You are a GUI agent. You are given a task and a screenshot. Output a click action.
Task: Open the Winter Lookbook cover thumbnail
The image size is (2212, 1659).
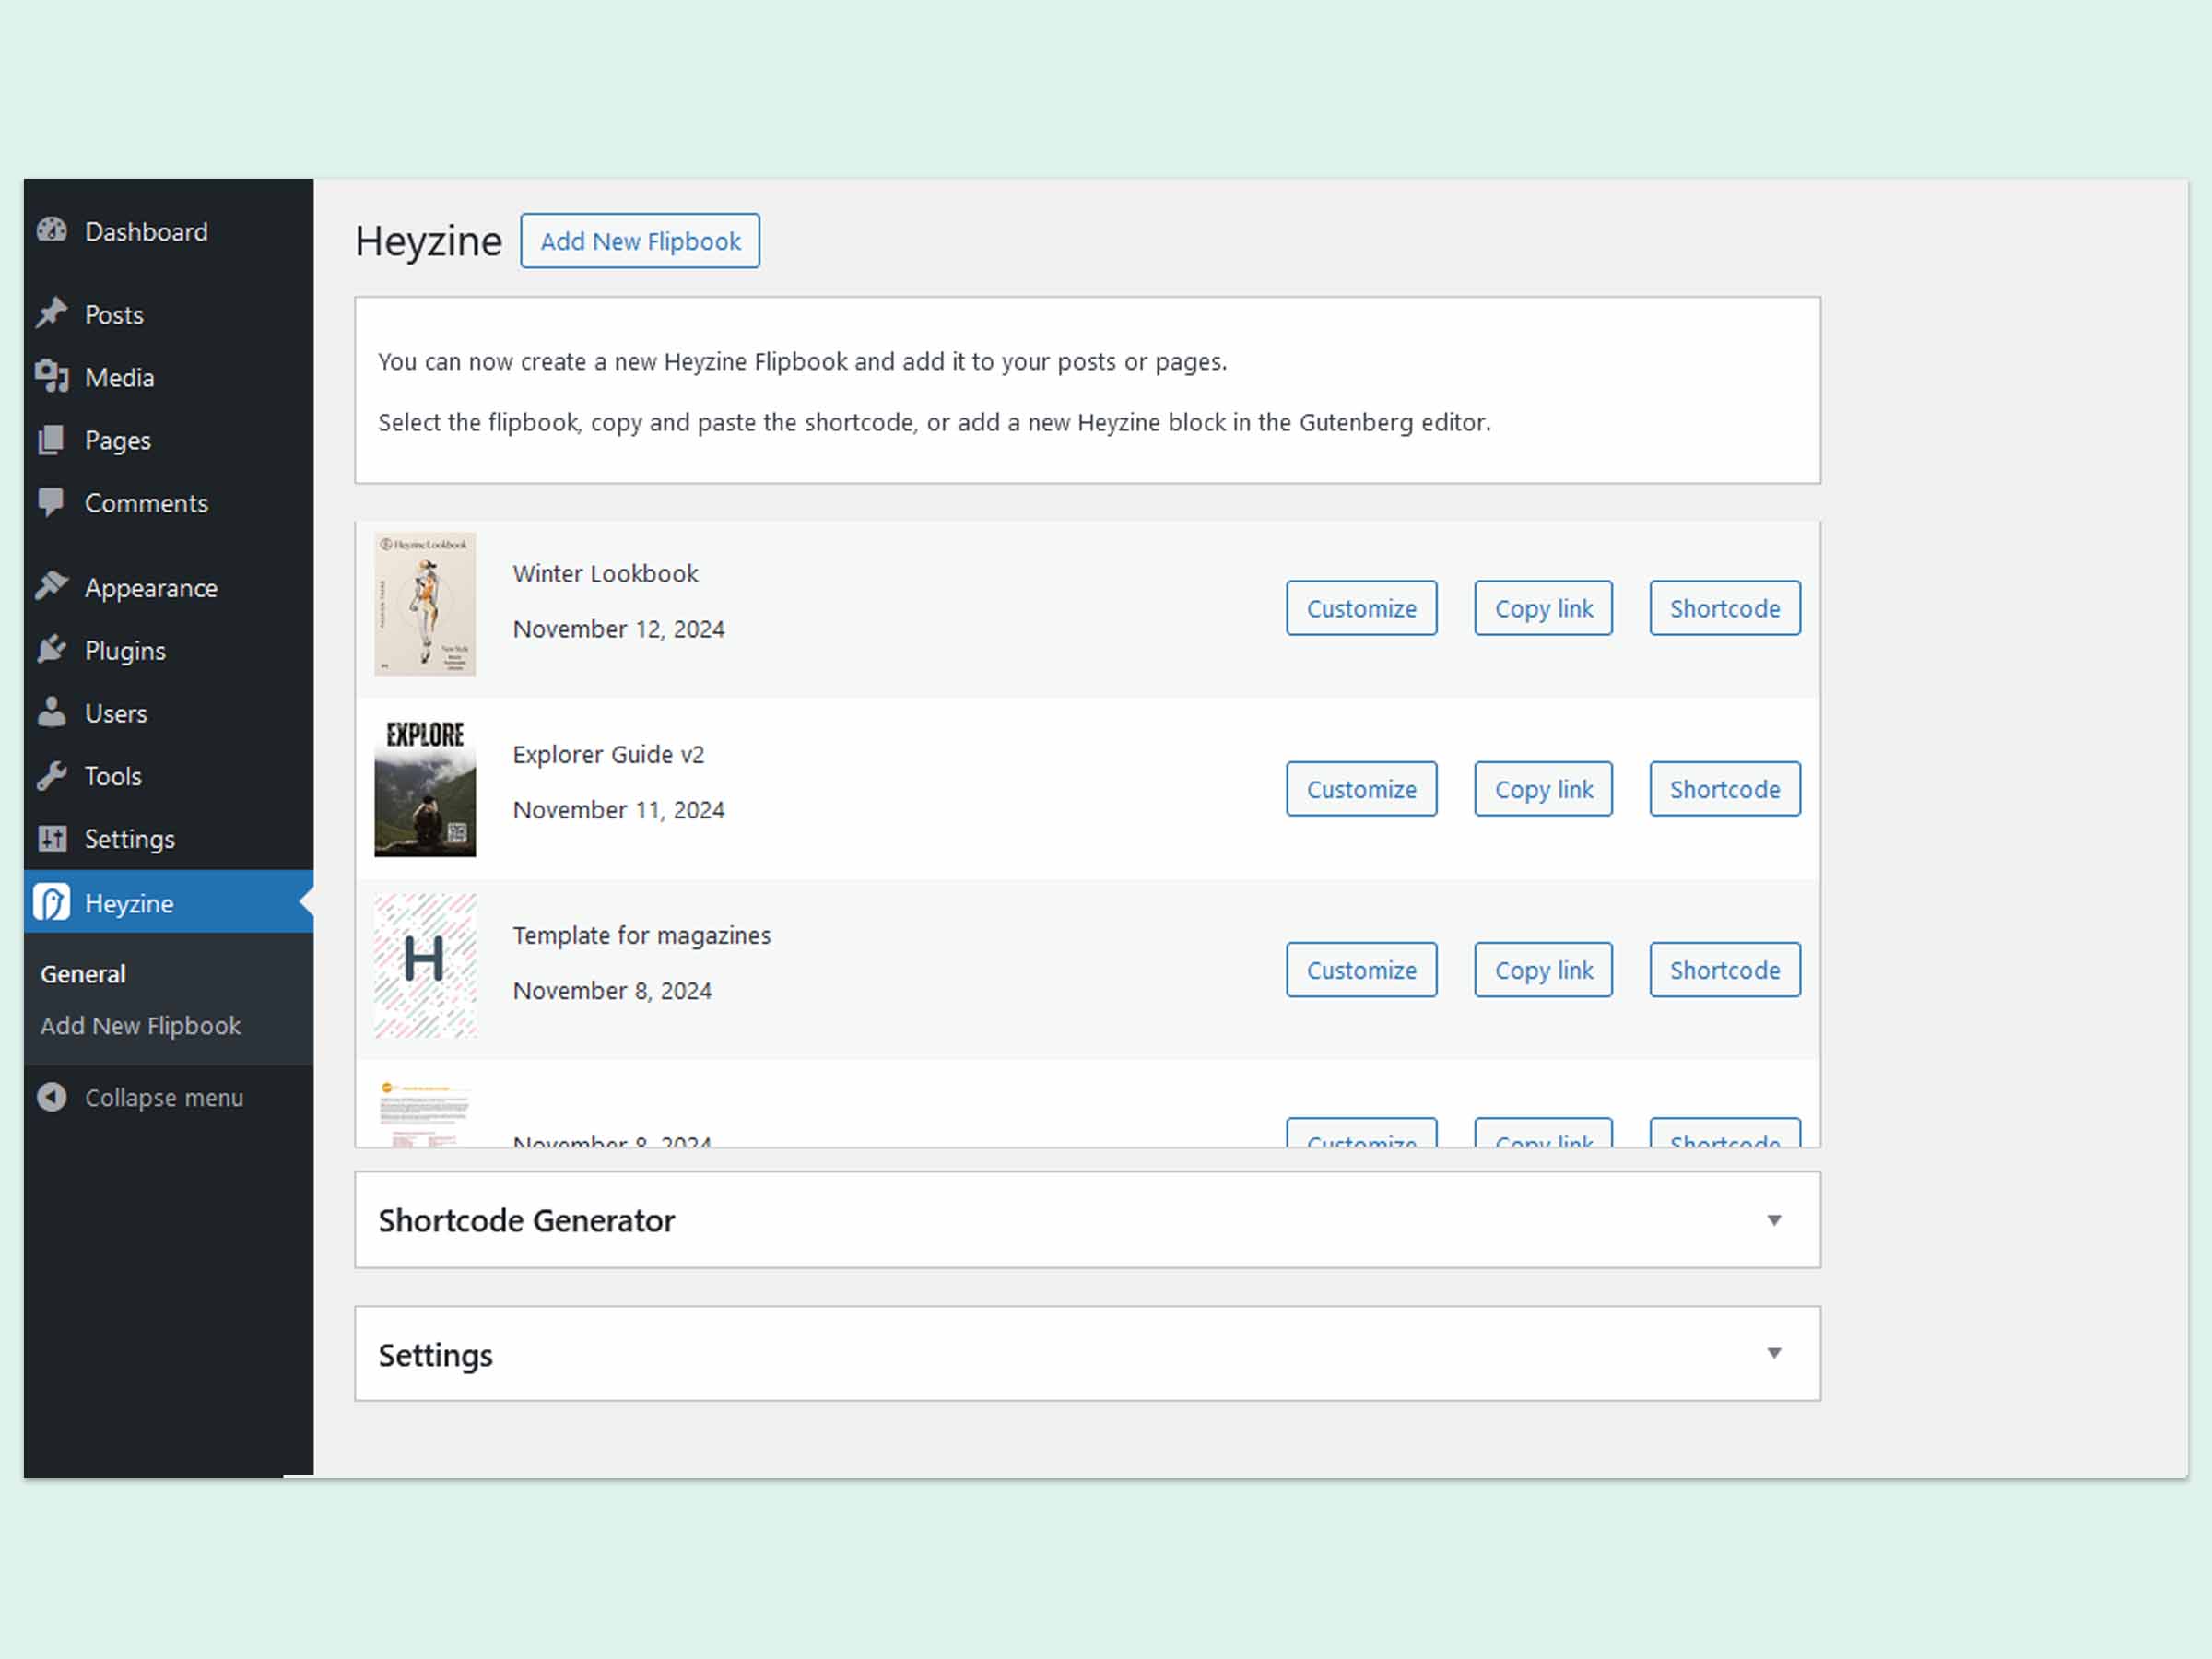coord(425,604)
